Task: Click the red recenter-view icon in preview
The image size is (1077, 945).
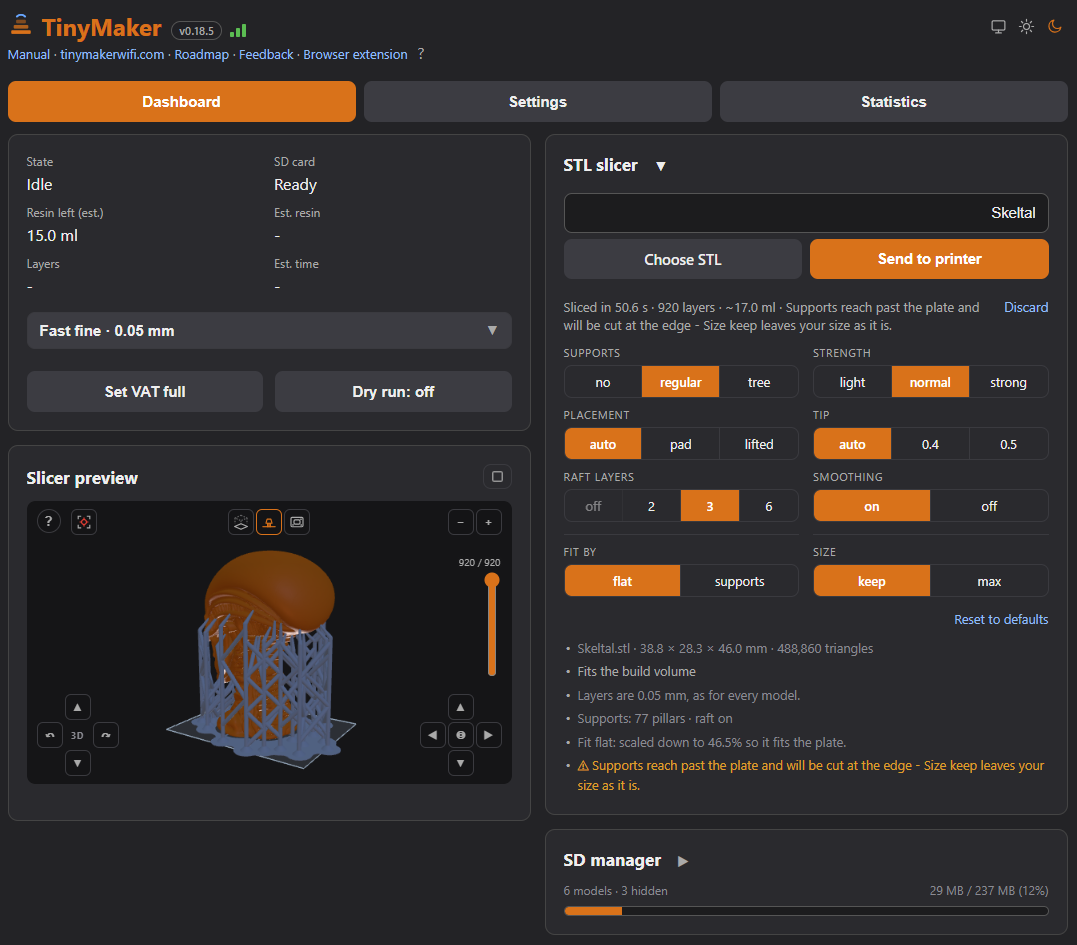Action: [84, 522]
